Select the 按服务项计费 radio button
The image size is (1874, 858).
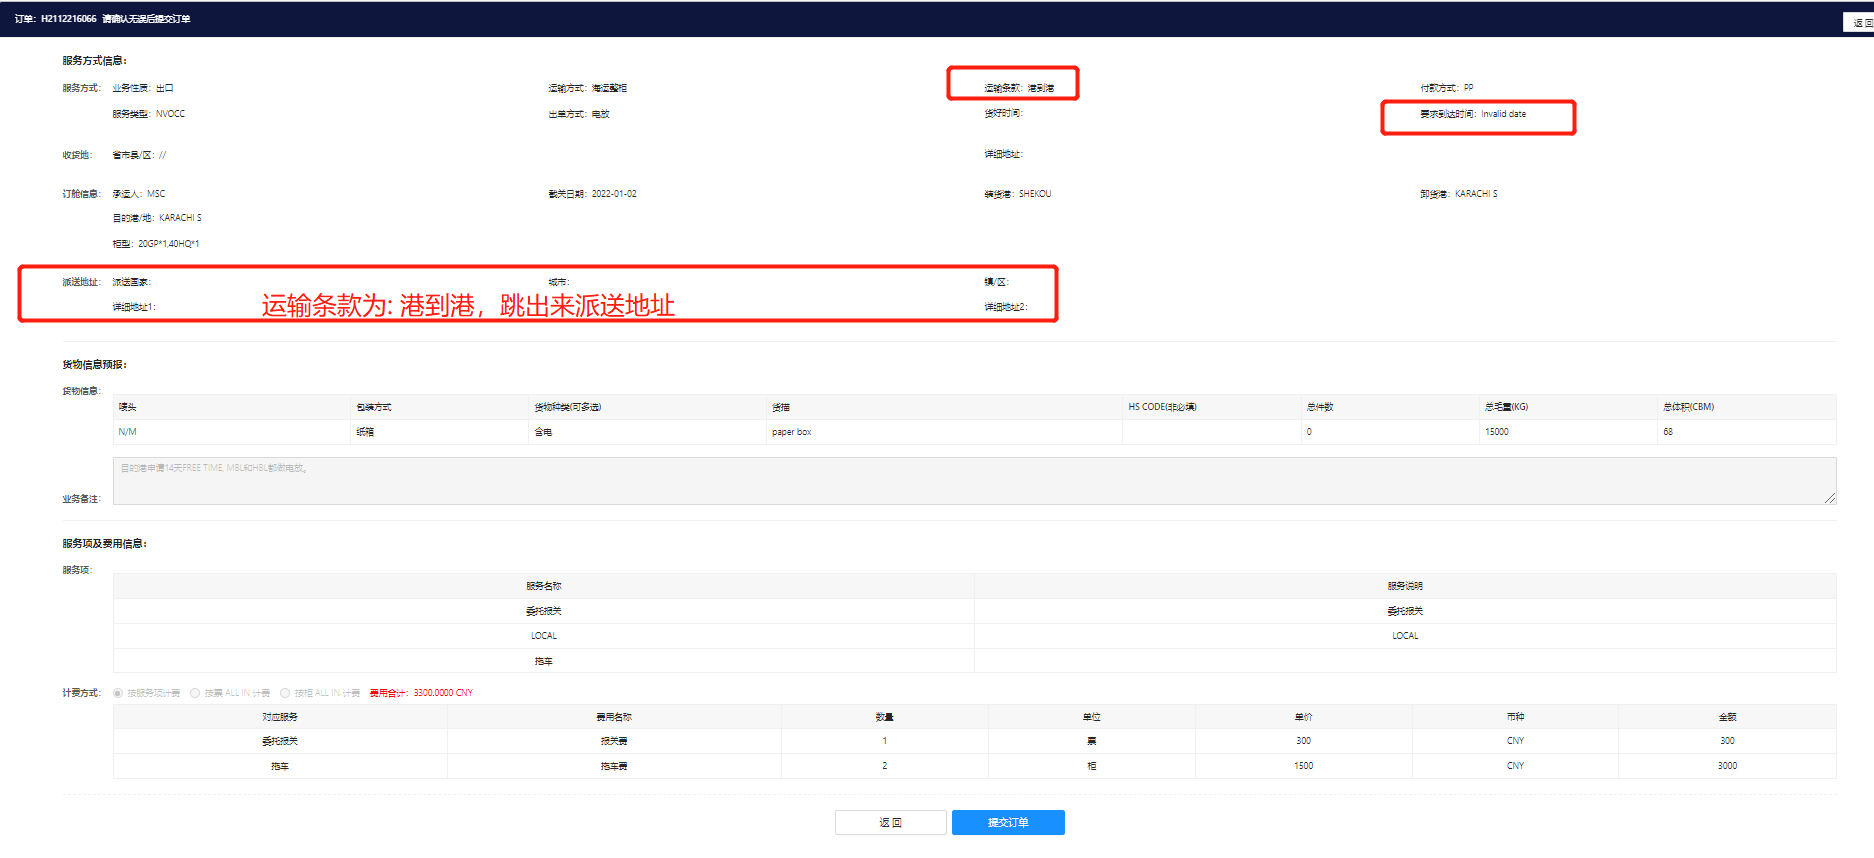[x=118, y=693]
